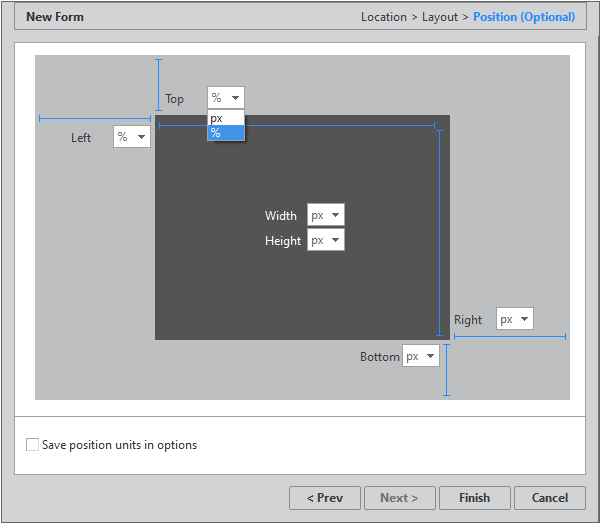Enable Save position units in options

pyautogui.click(x=33, y=445)
